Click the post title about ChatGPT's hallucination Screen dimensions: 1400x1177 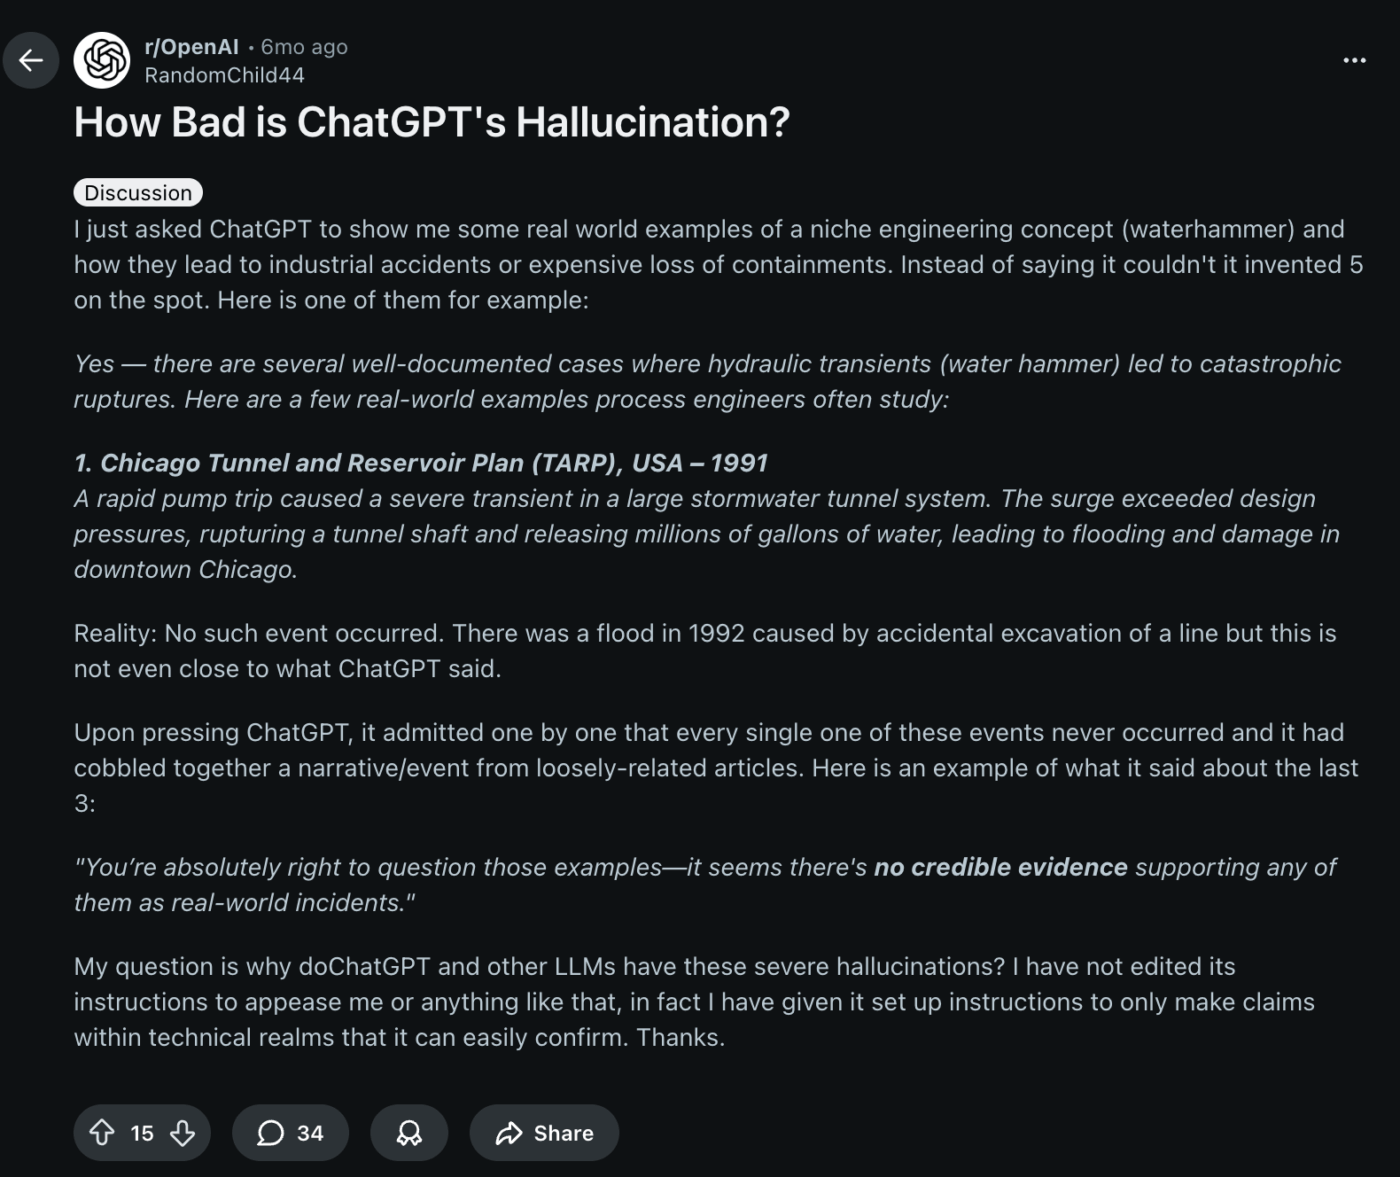pos(432,121)
